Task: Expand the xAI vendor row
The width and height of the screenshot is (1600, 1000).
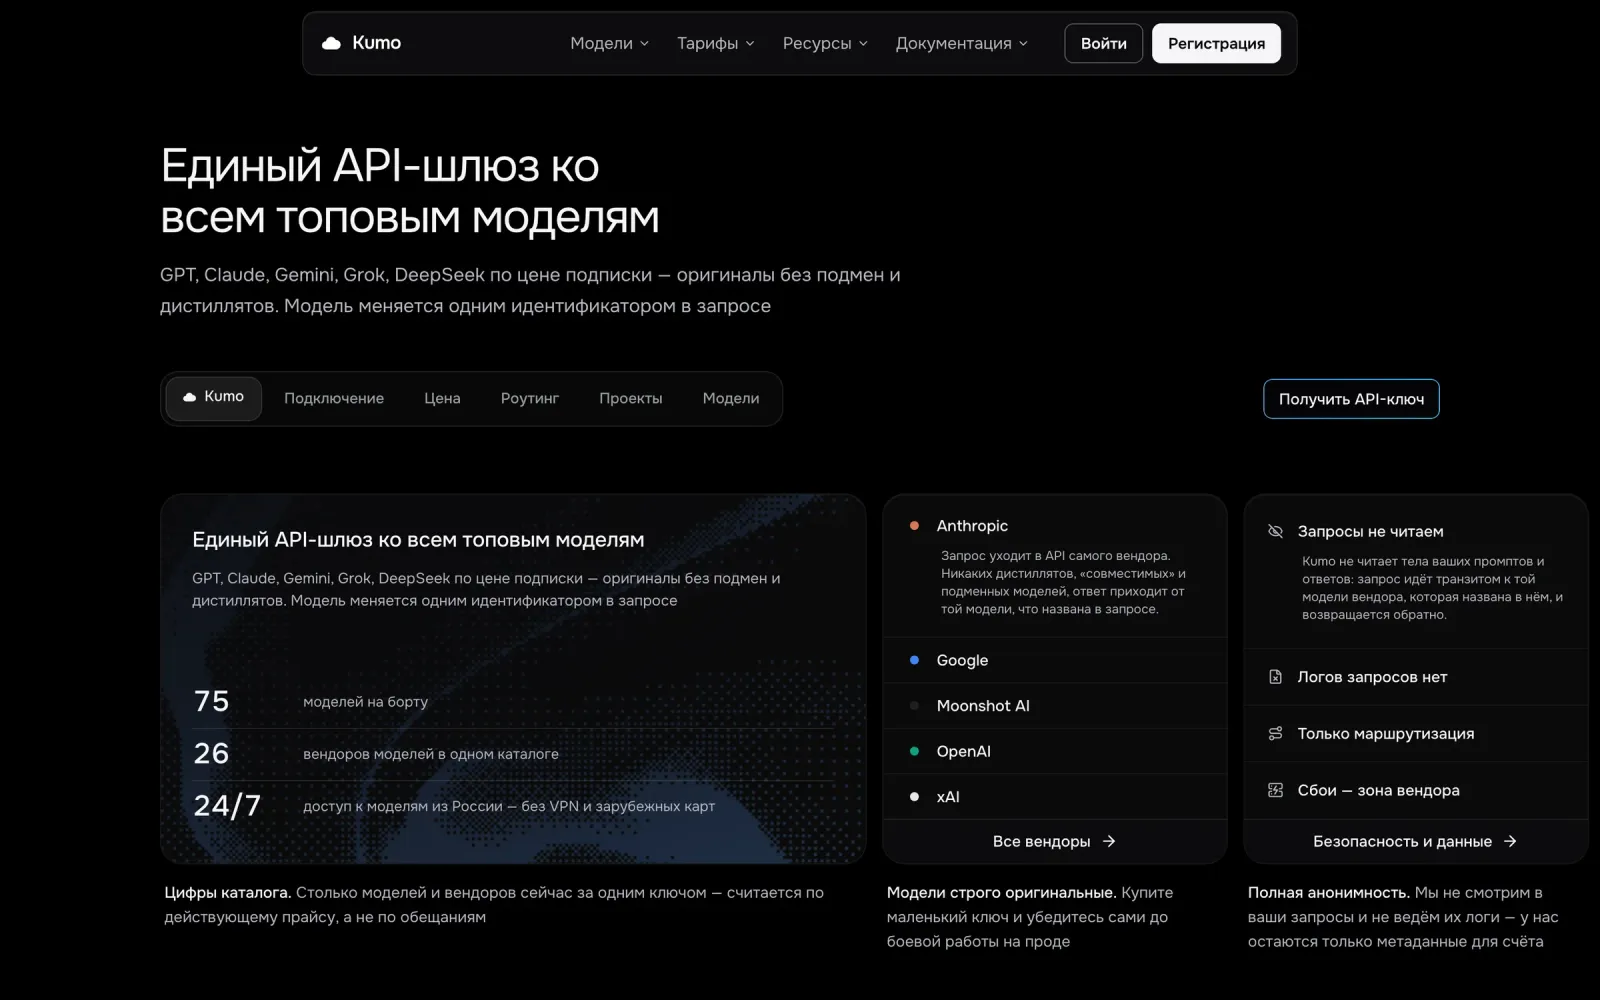Action: 1055,797
